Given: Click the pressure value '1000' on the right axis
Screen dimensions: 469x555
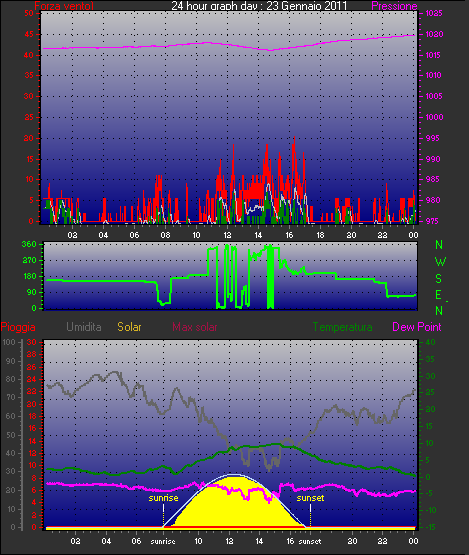Looking at the screenshot, I should 434,117.
